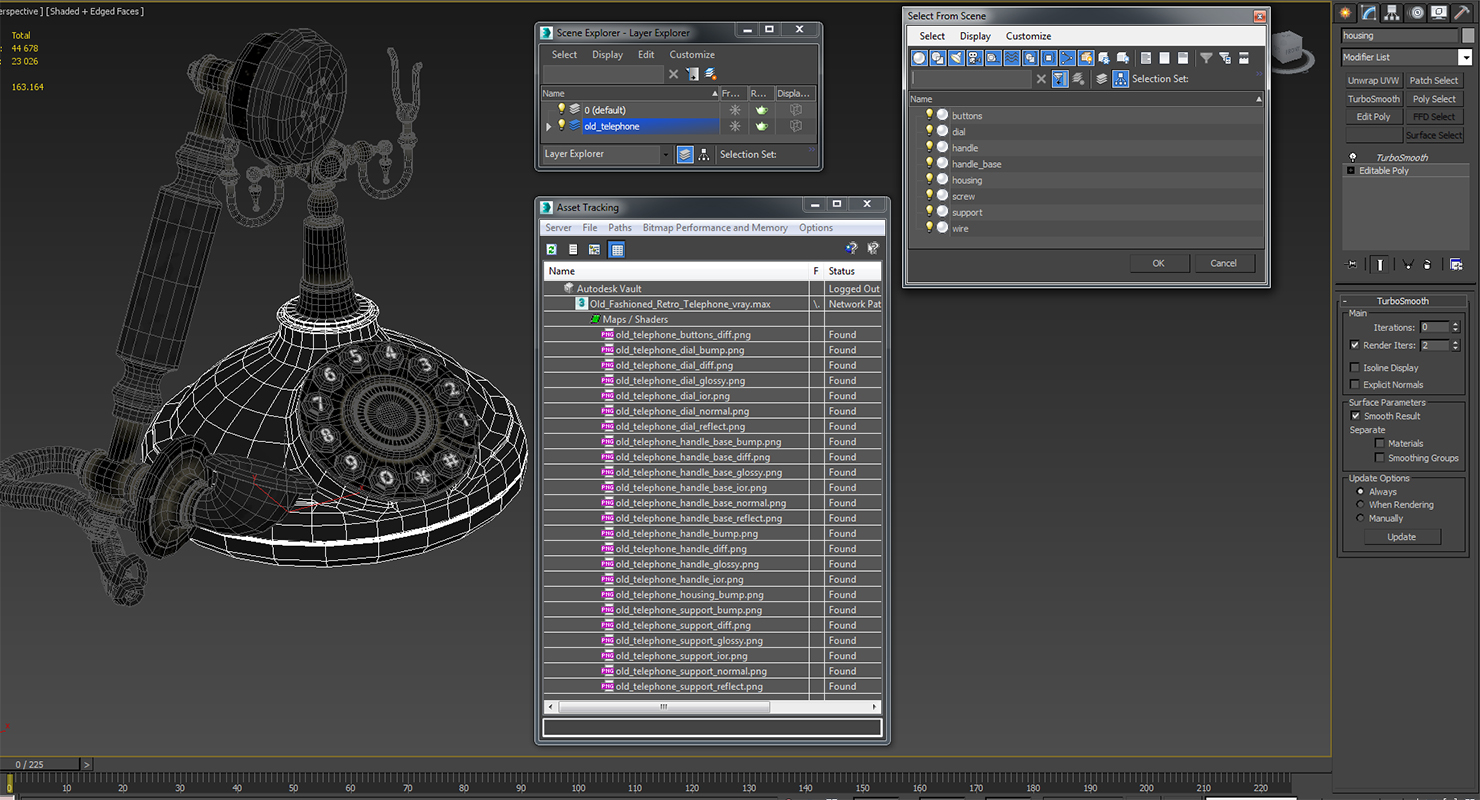The height and width of the screenshot is (800, 1480).
Task: Click Refresh icon in Asset Tracking toolbar
Action: pyautogui.click(x=552, y=250)
